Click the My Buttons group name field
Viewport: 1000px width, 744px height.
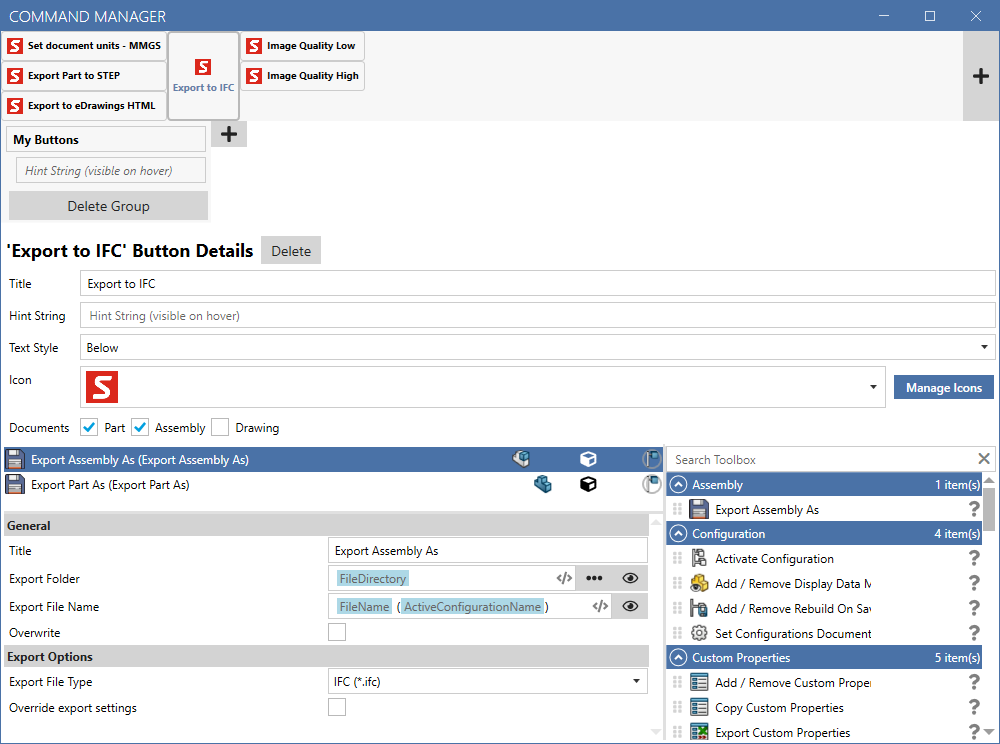click(x=106, y=139)
